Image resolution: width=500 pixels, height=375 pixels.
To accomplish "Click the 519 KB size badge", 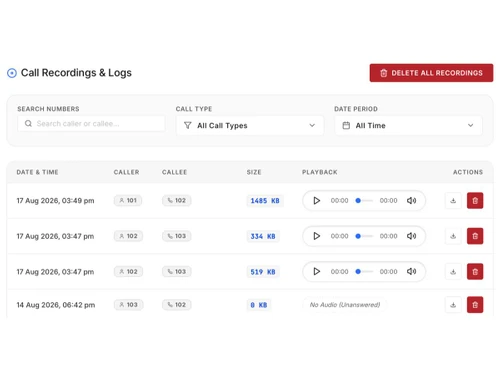I will coord(263,272).
